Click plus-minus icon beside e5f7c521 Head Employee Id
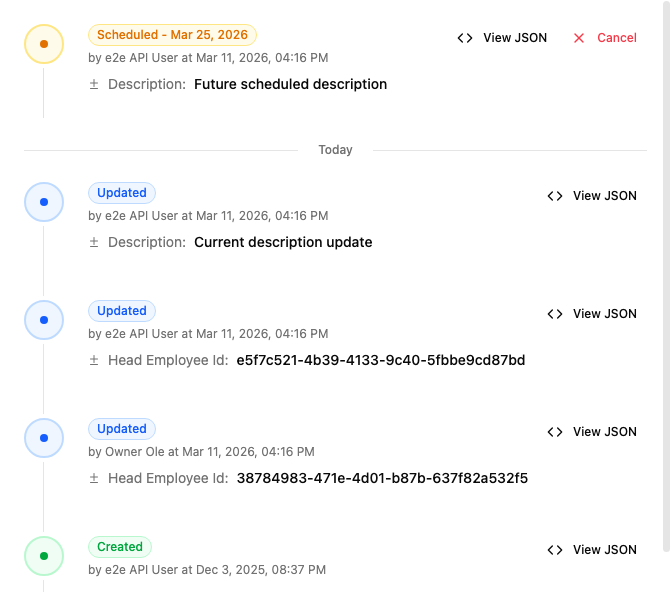Viewport: 671px width, 592px height. 94,361
